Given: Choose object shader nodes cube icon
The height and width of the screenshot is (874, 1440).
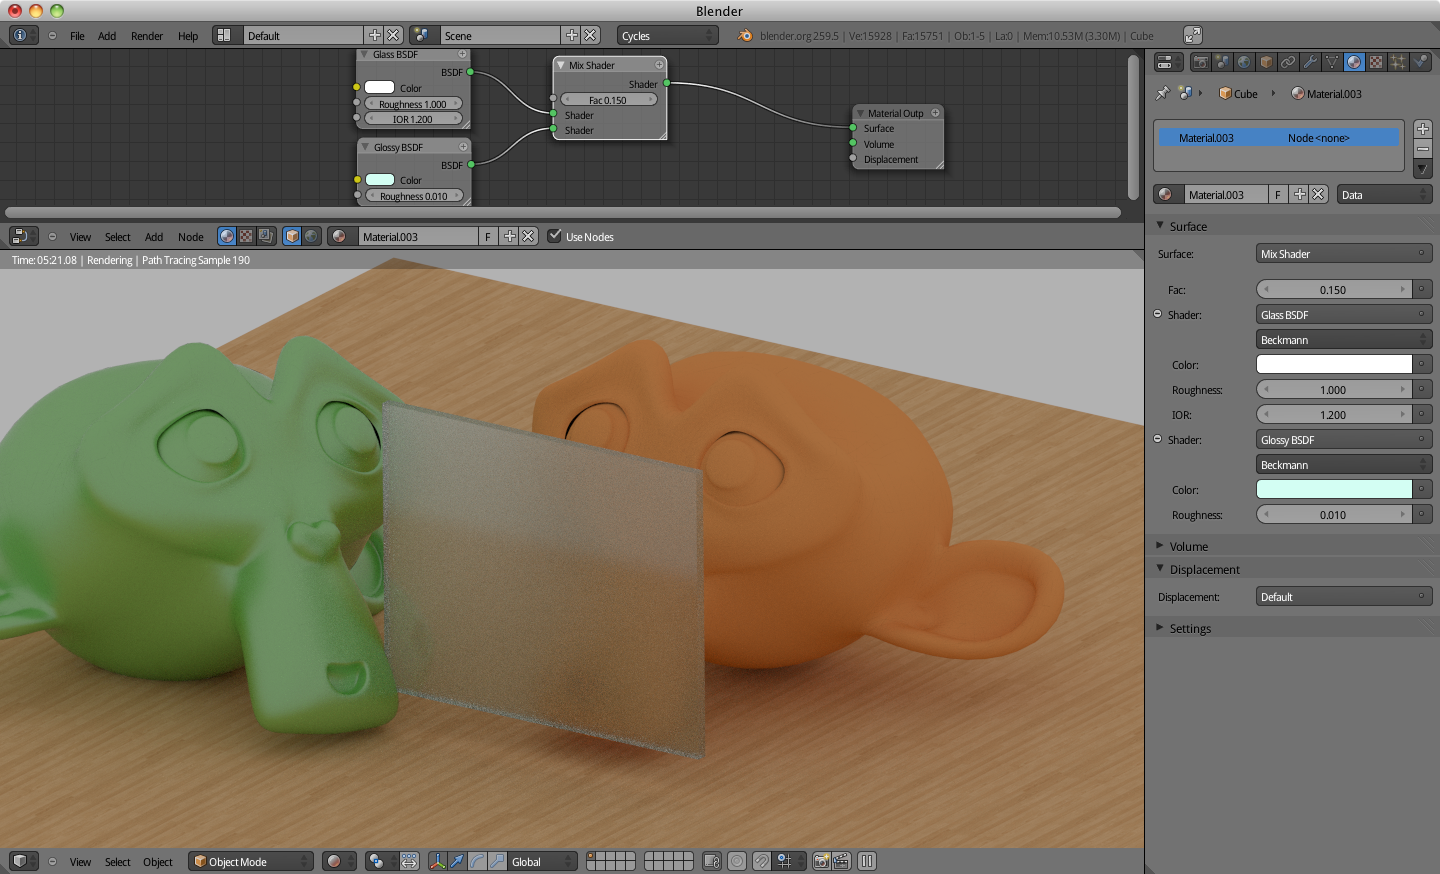Looking at the screenshot, I should tap(292, 237).
